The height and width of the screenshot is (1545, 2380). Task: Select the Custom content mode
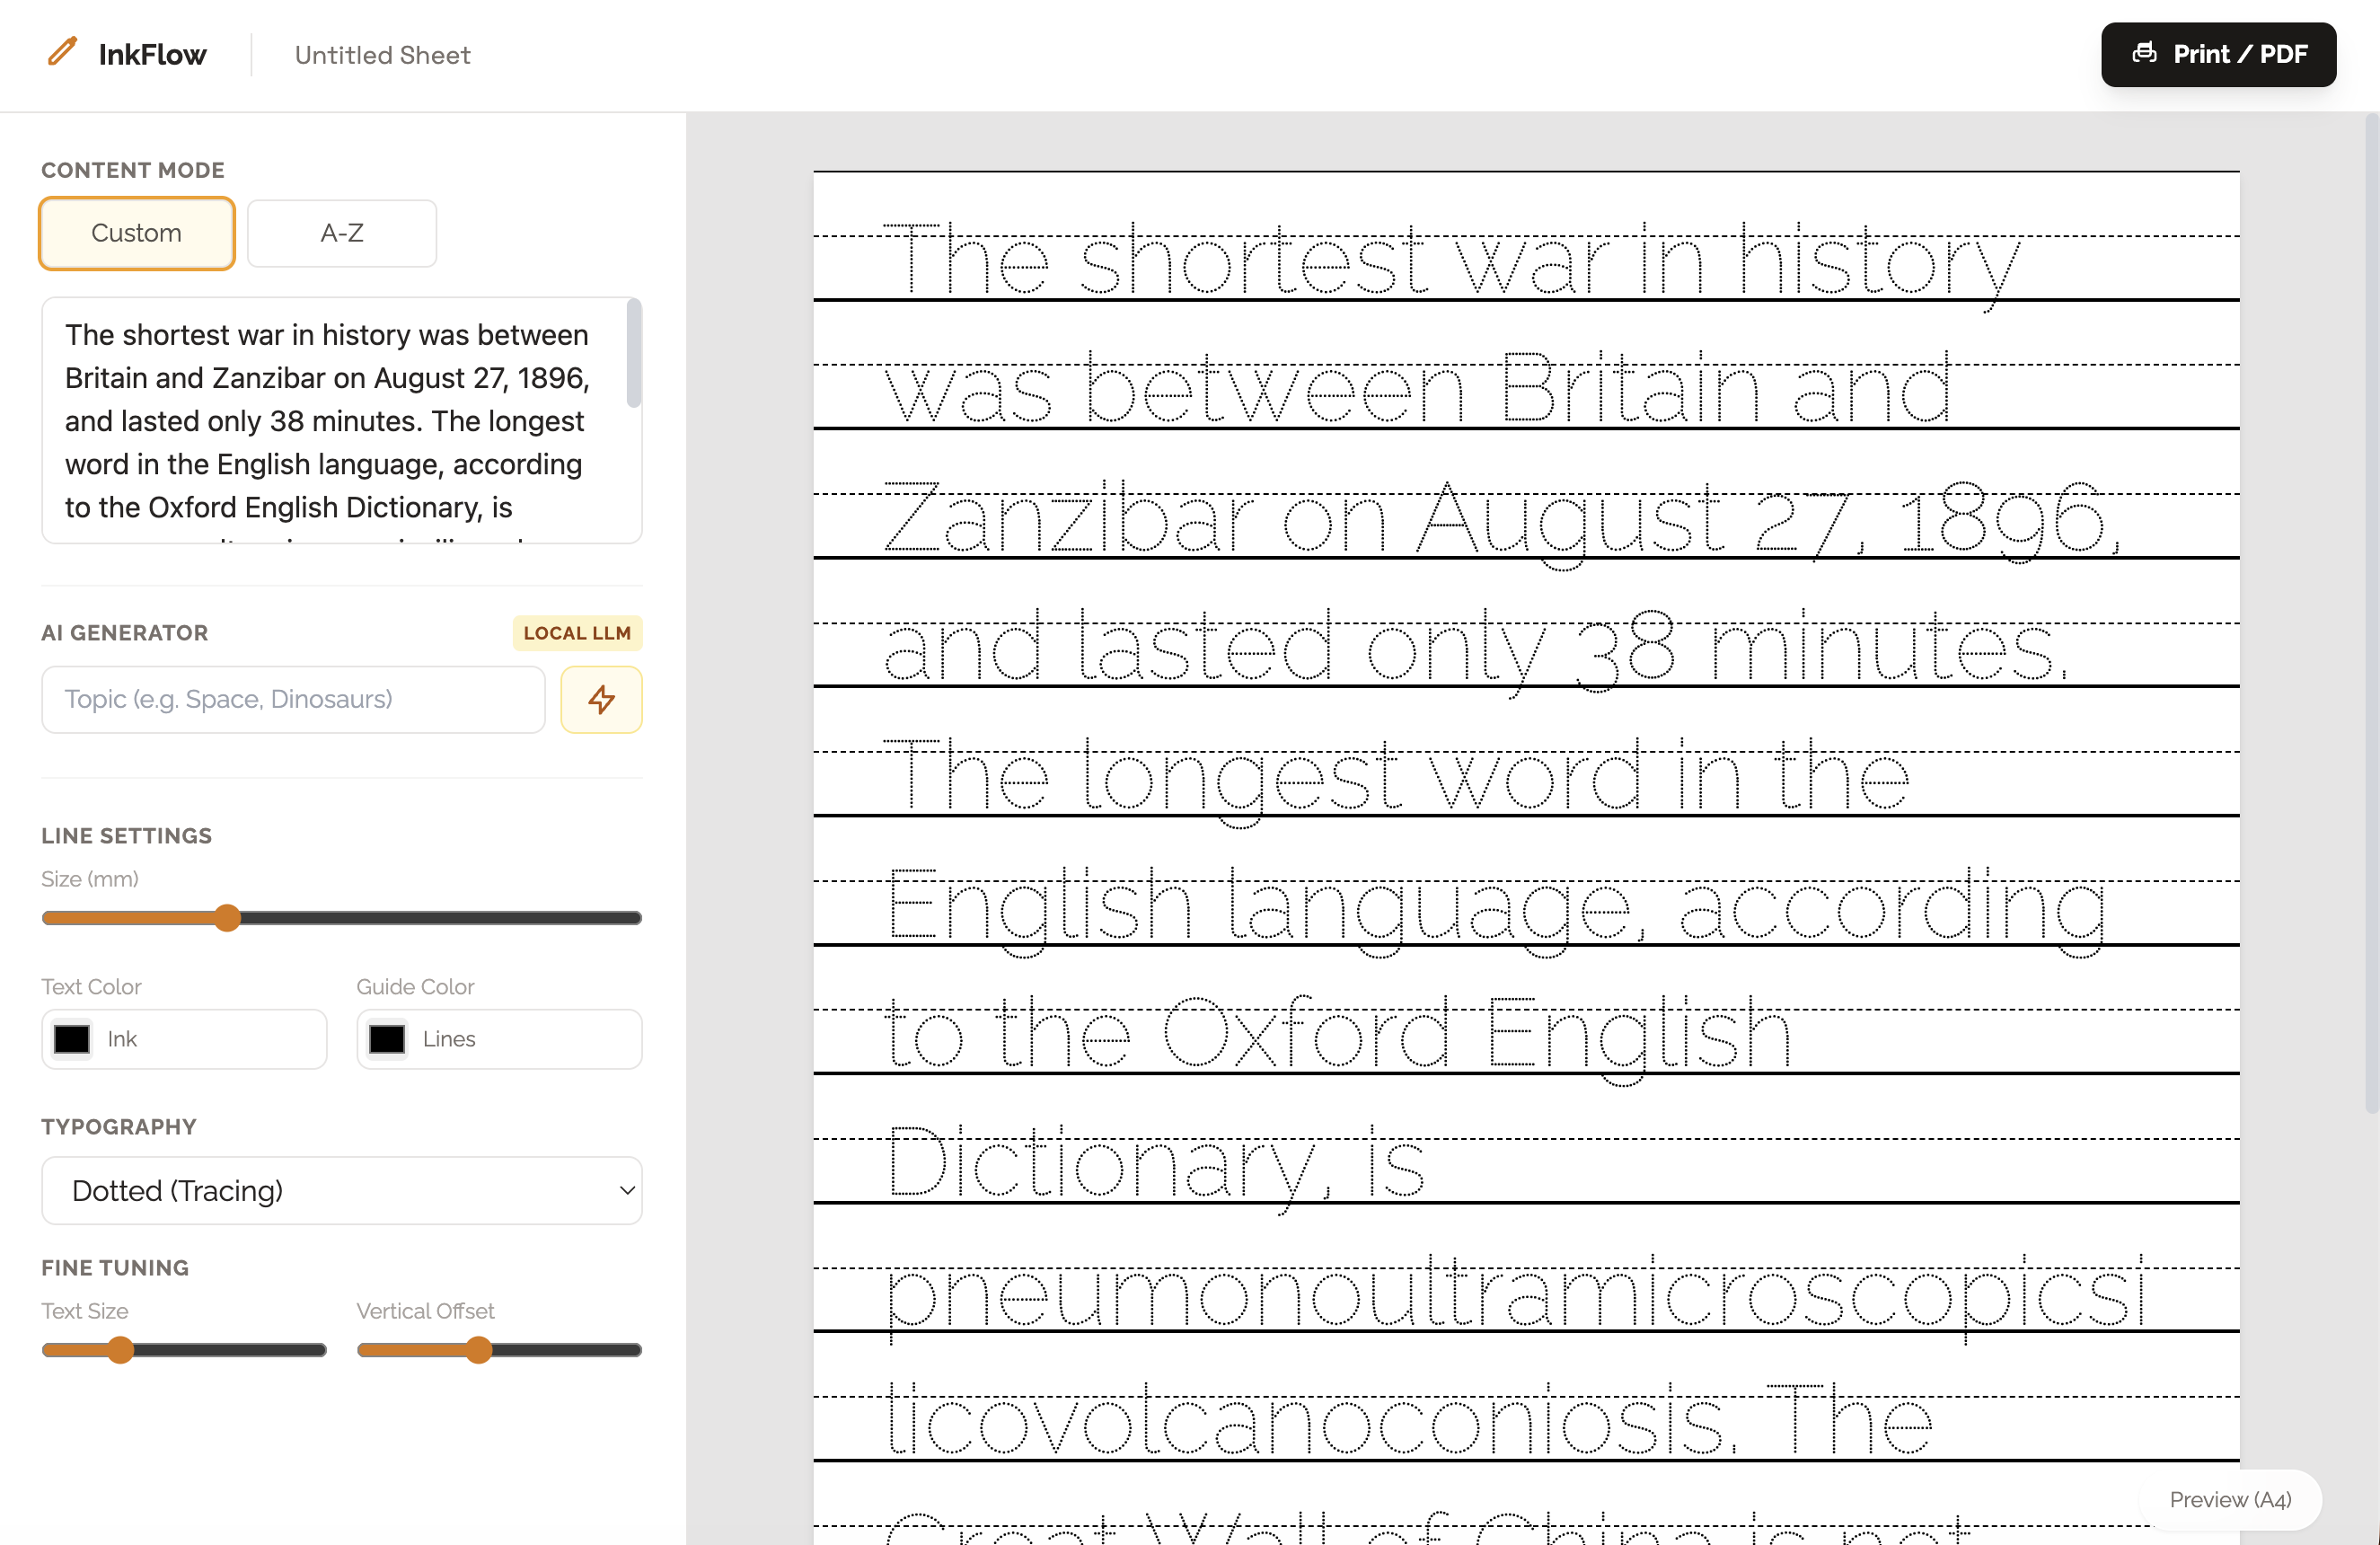[136, 233]
